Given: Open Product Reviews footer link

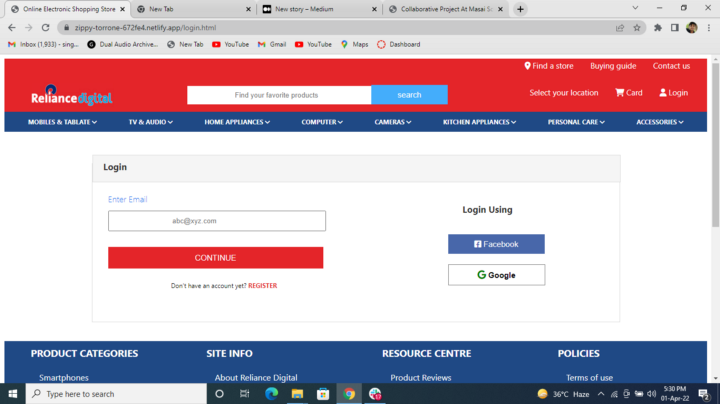Looking at the screenshot, I should tap(421, 377).
